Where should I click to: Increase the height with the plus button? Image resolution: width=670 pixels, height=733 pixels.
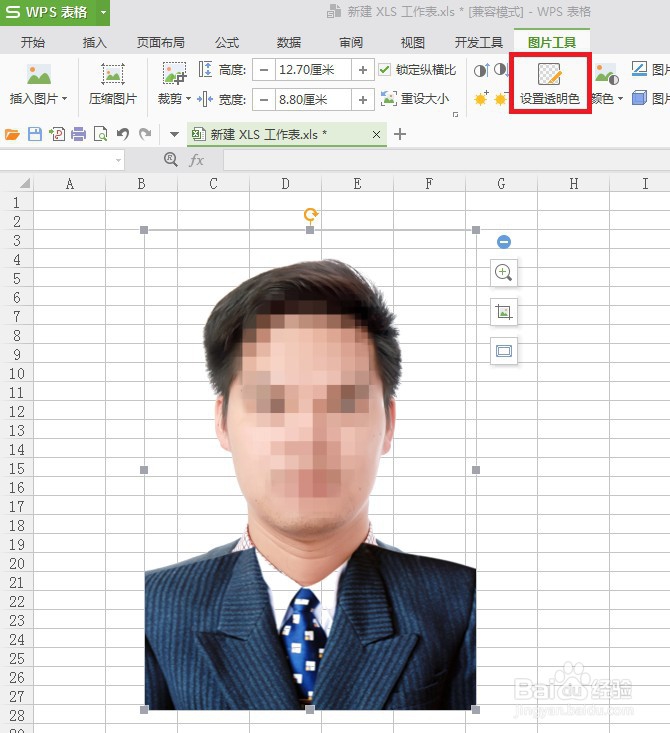(363, 70)
